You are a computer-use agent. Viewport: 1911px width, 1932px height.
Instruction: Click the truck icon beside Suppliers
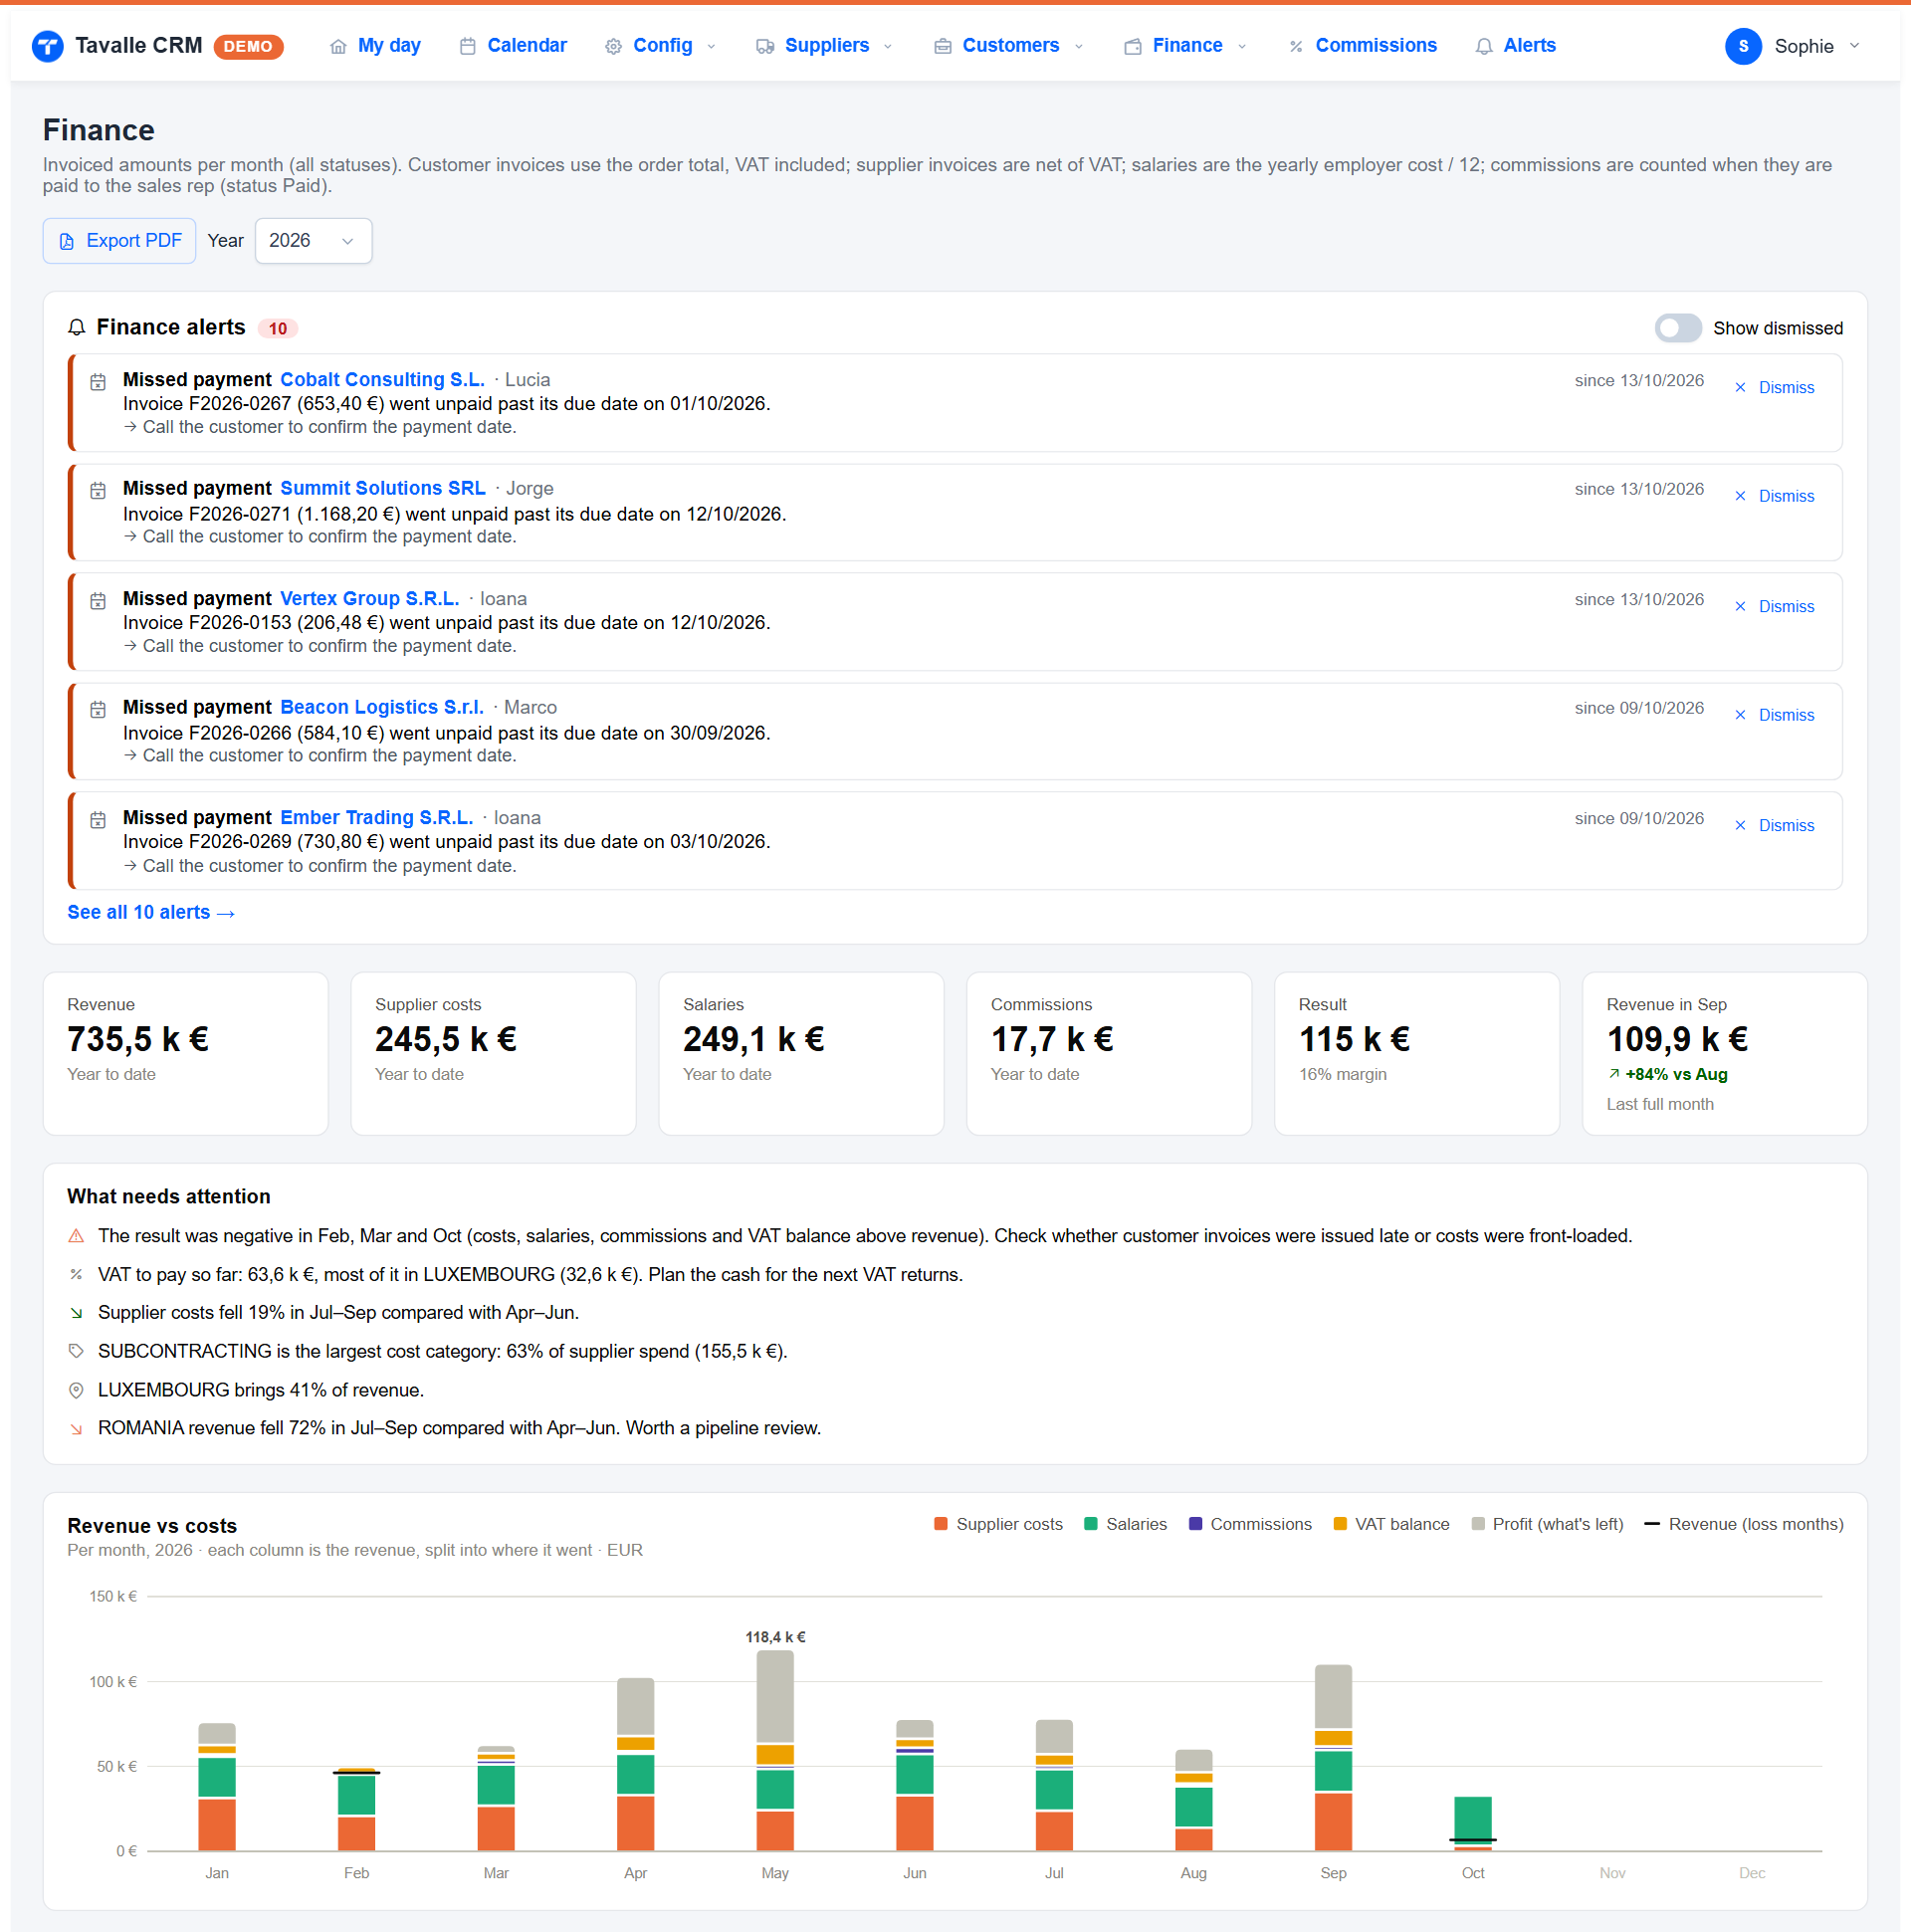[765, 47]
